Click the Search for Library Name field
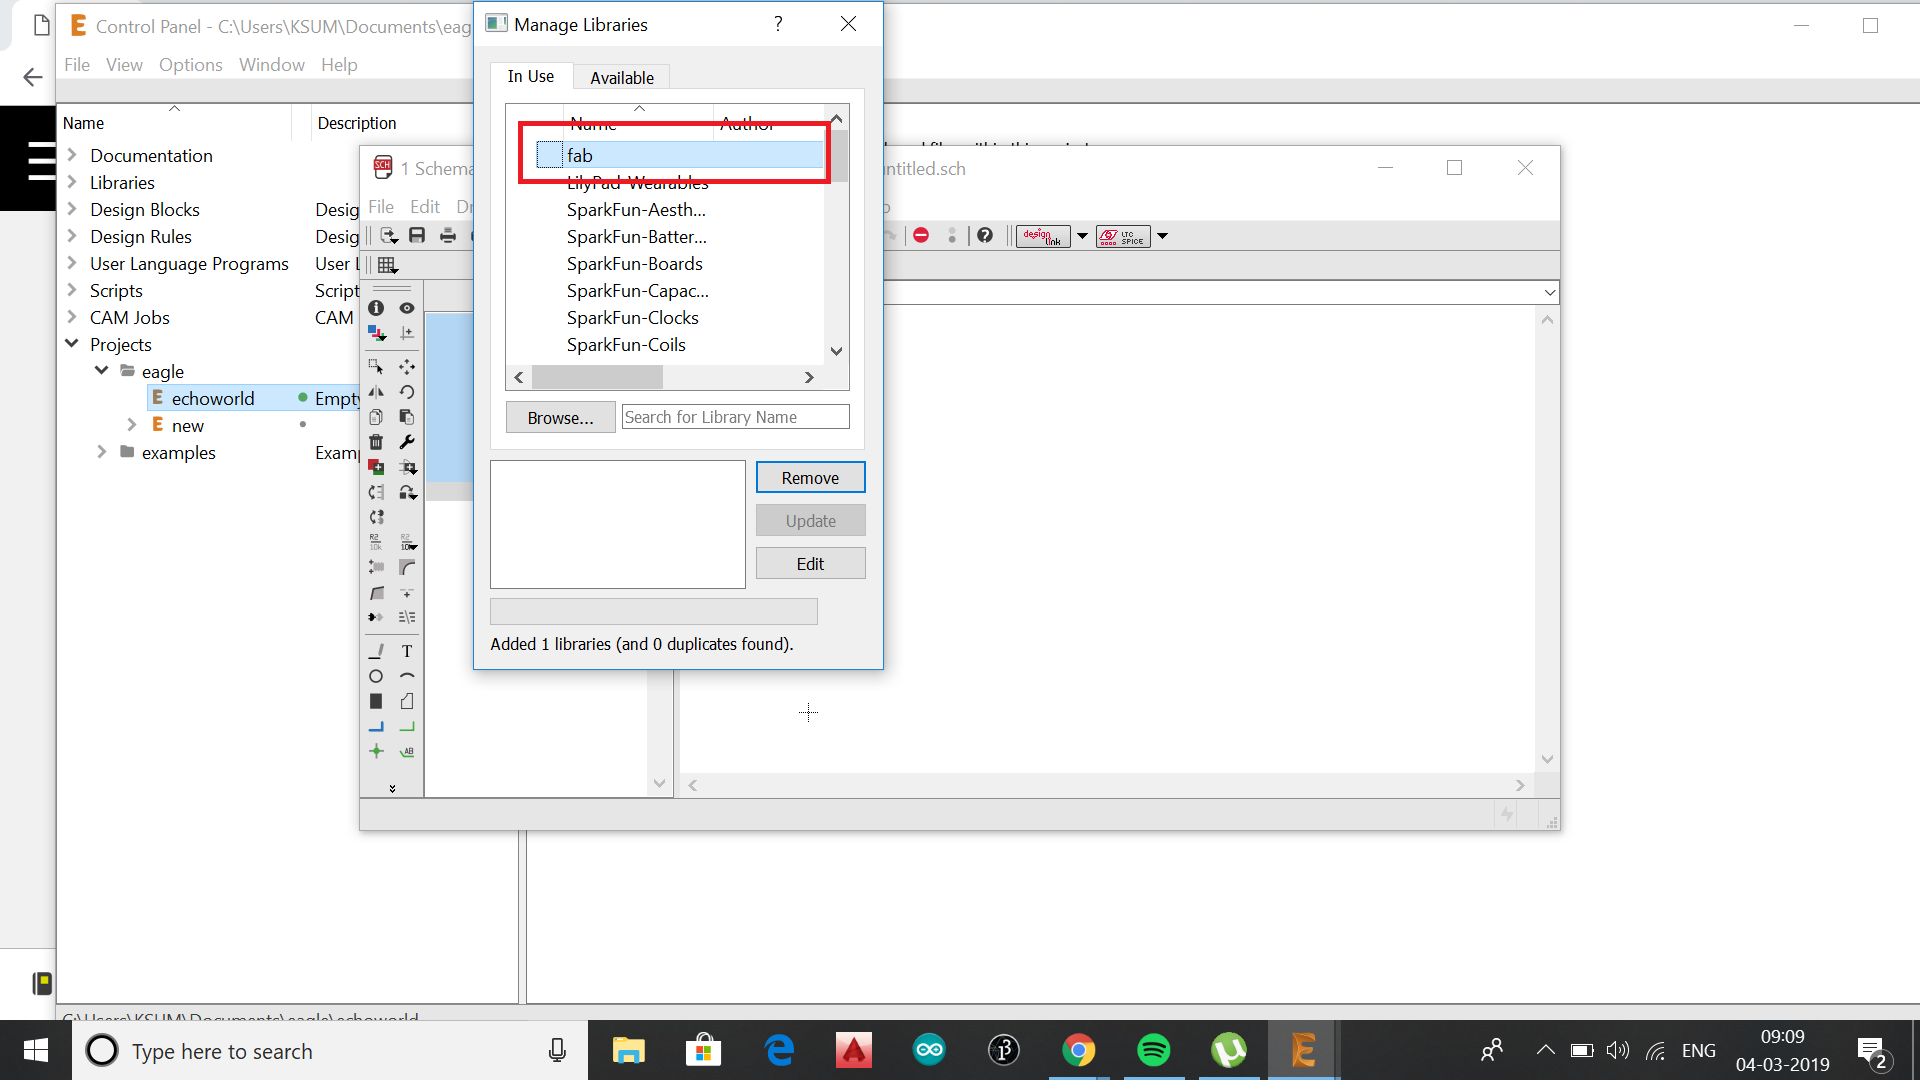1920x1080 pixels. (x=735, y=417)
